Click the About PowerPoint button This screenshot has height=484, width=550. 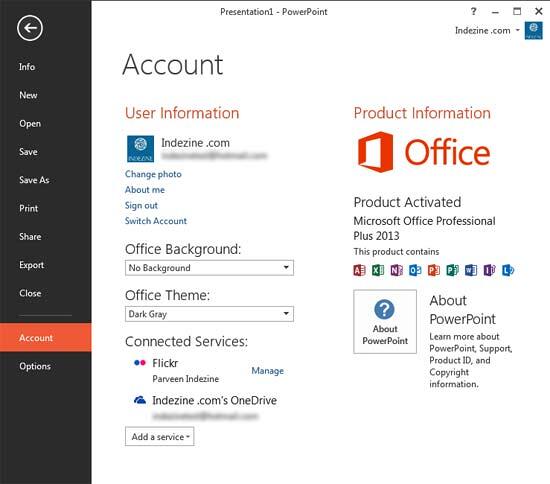[x=385, y=322]
